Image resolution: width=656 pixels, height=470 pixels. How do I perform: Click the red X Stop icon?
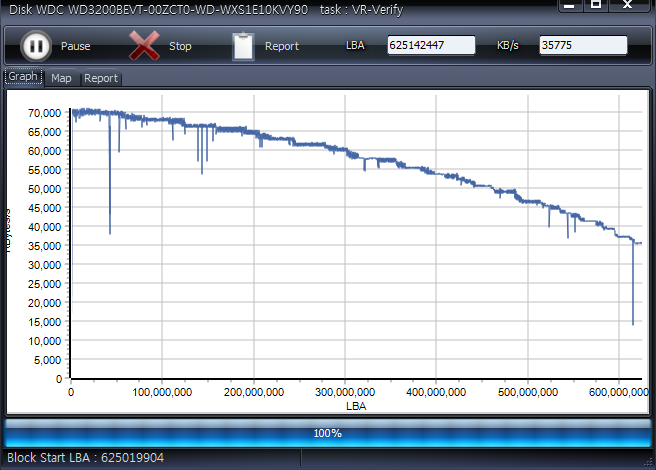pyautogui.click(x=145, y=46)
